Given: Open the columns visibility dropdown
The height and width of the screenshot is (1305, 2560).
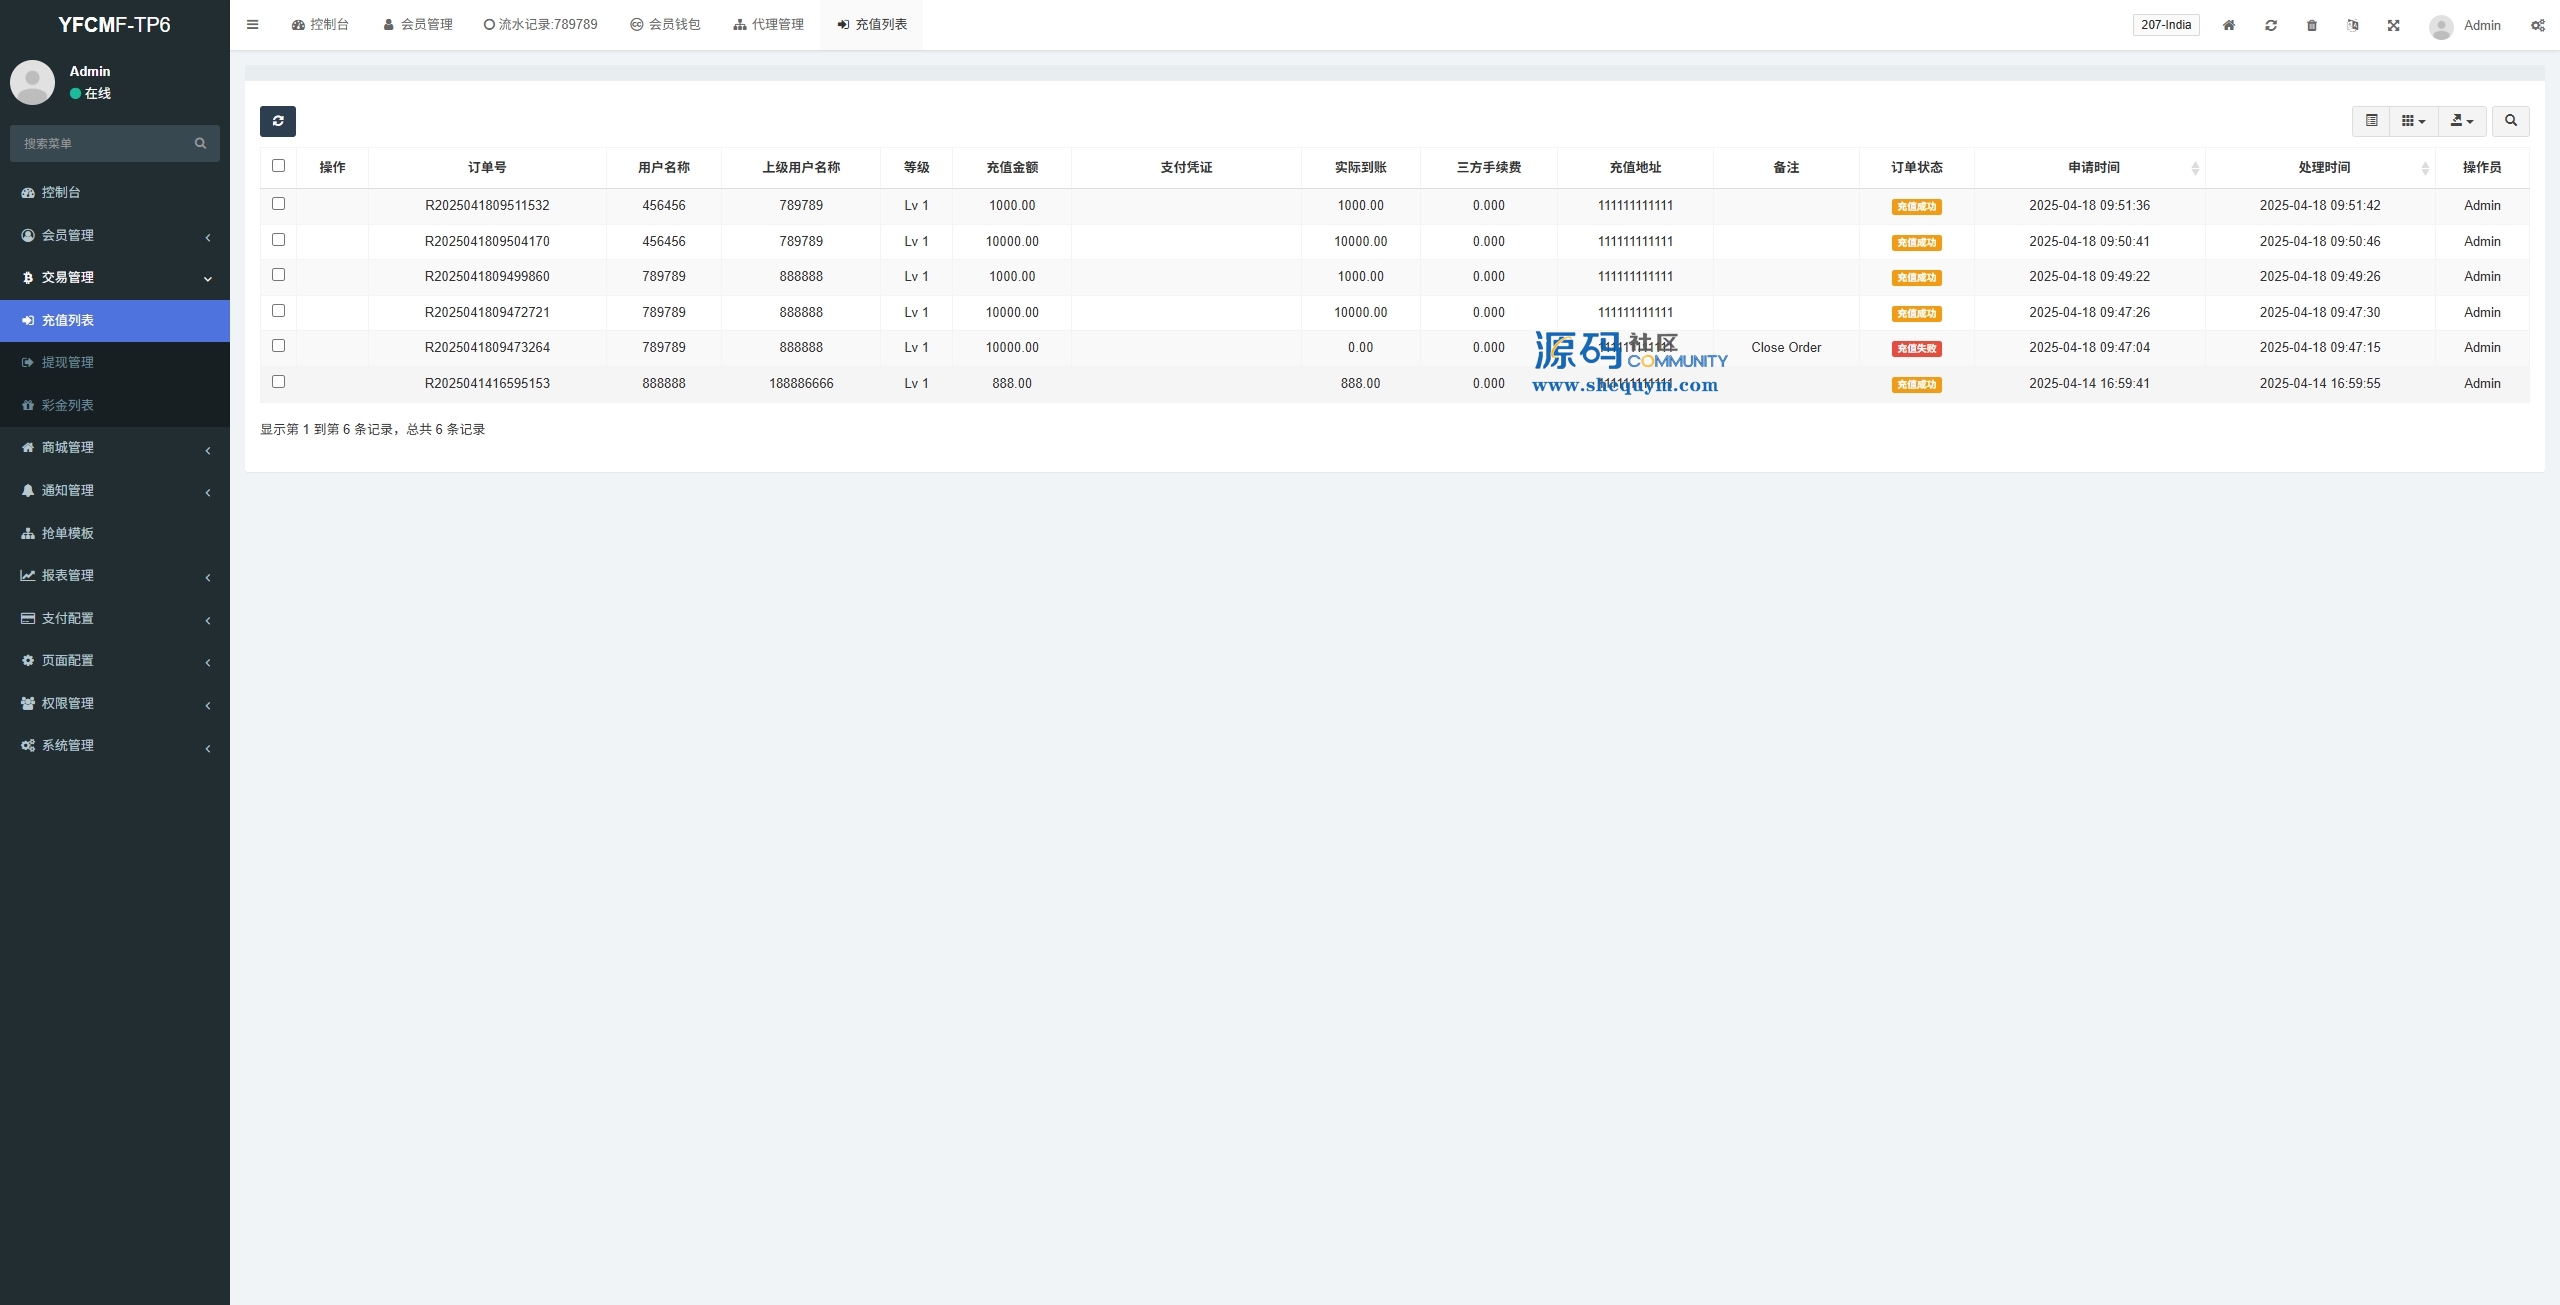Looking at the screenshot, I should 2413,121.
